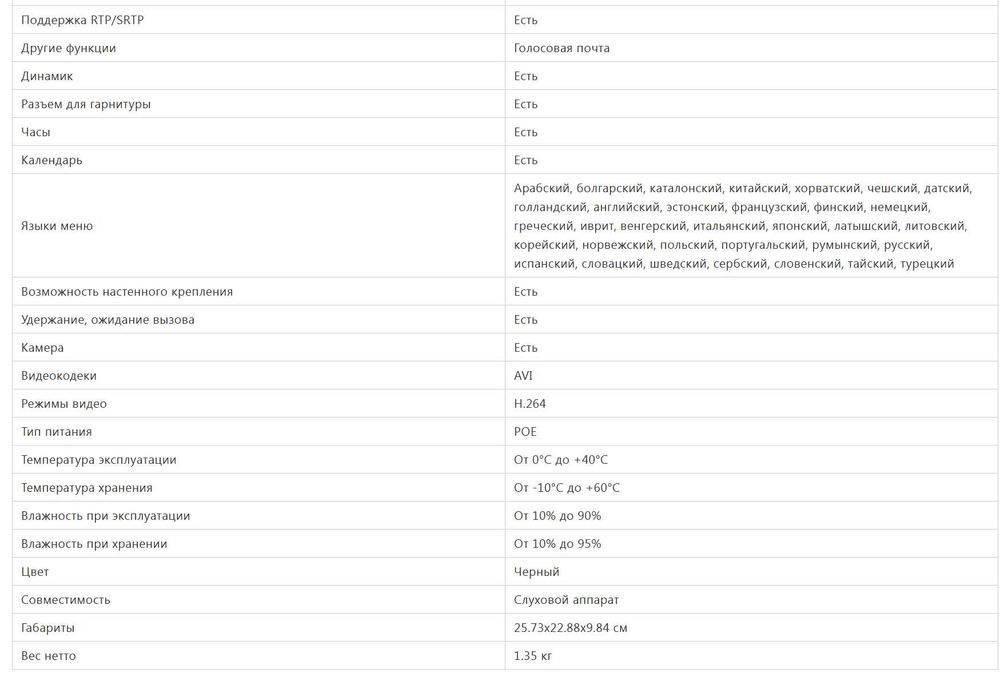Click the 'Календарь' row label

52,160
